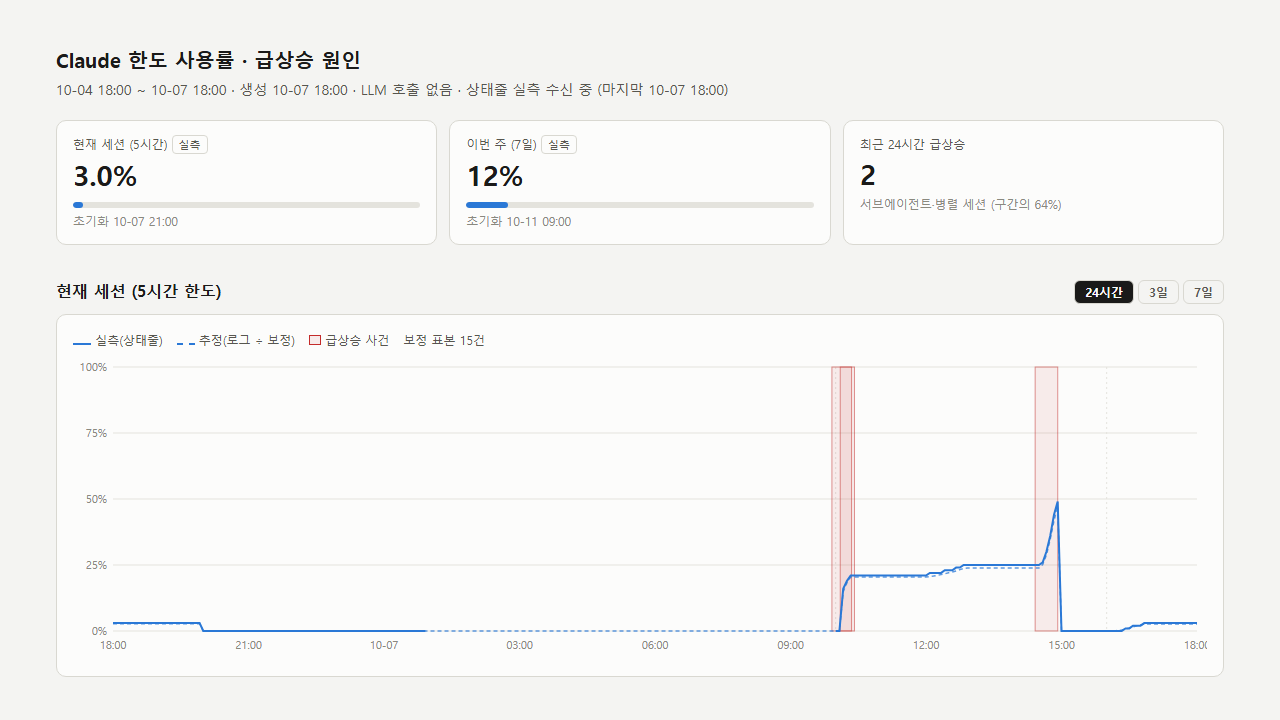Viewport: 1280px width, 720px height.
Task: Click the 초기화 10-07 21:00 text
Action: click(126, 222)
